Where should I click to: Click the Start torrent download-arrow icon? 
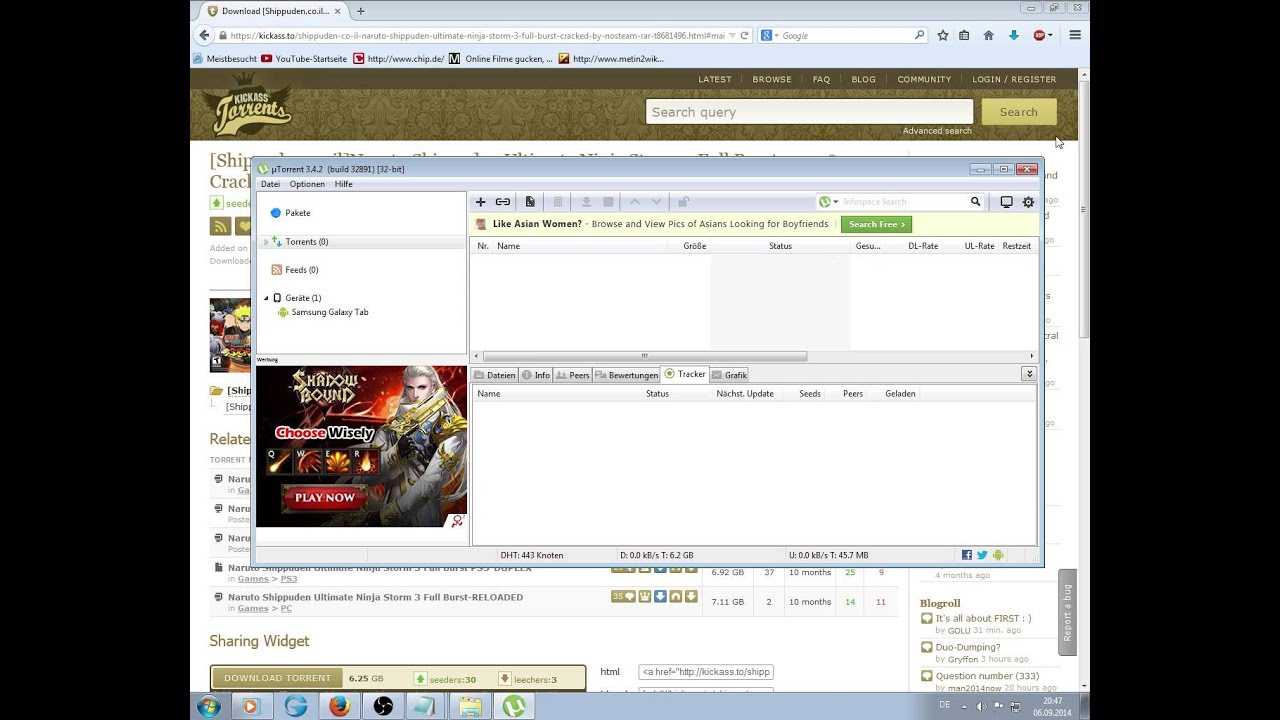point(587,202)
